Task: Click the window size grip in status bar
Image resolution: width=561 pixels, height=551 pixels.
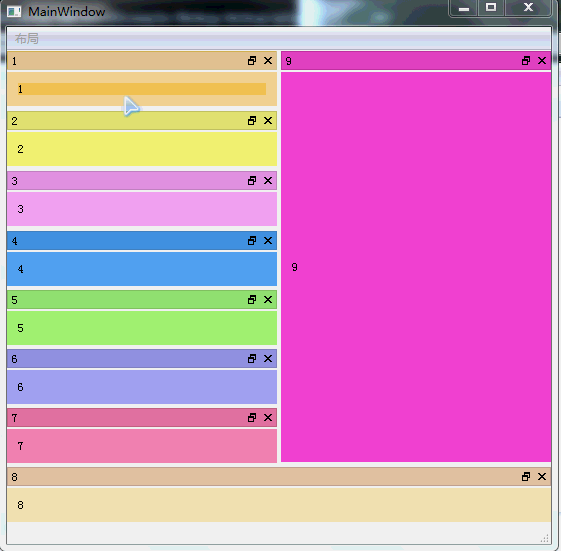Action: tap(545, 538)
